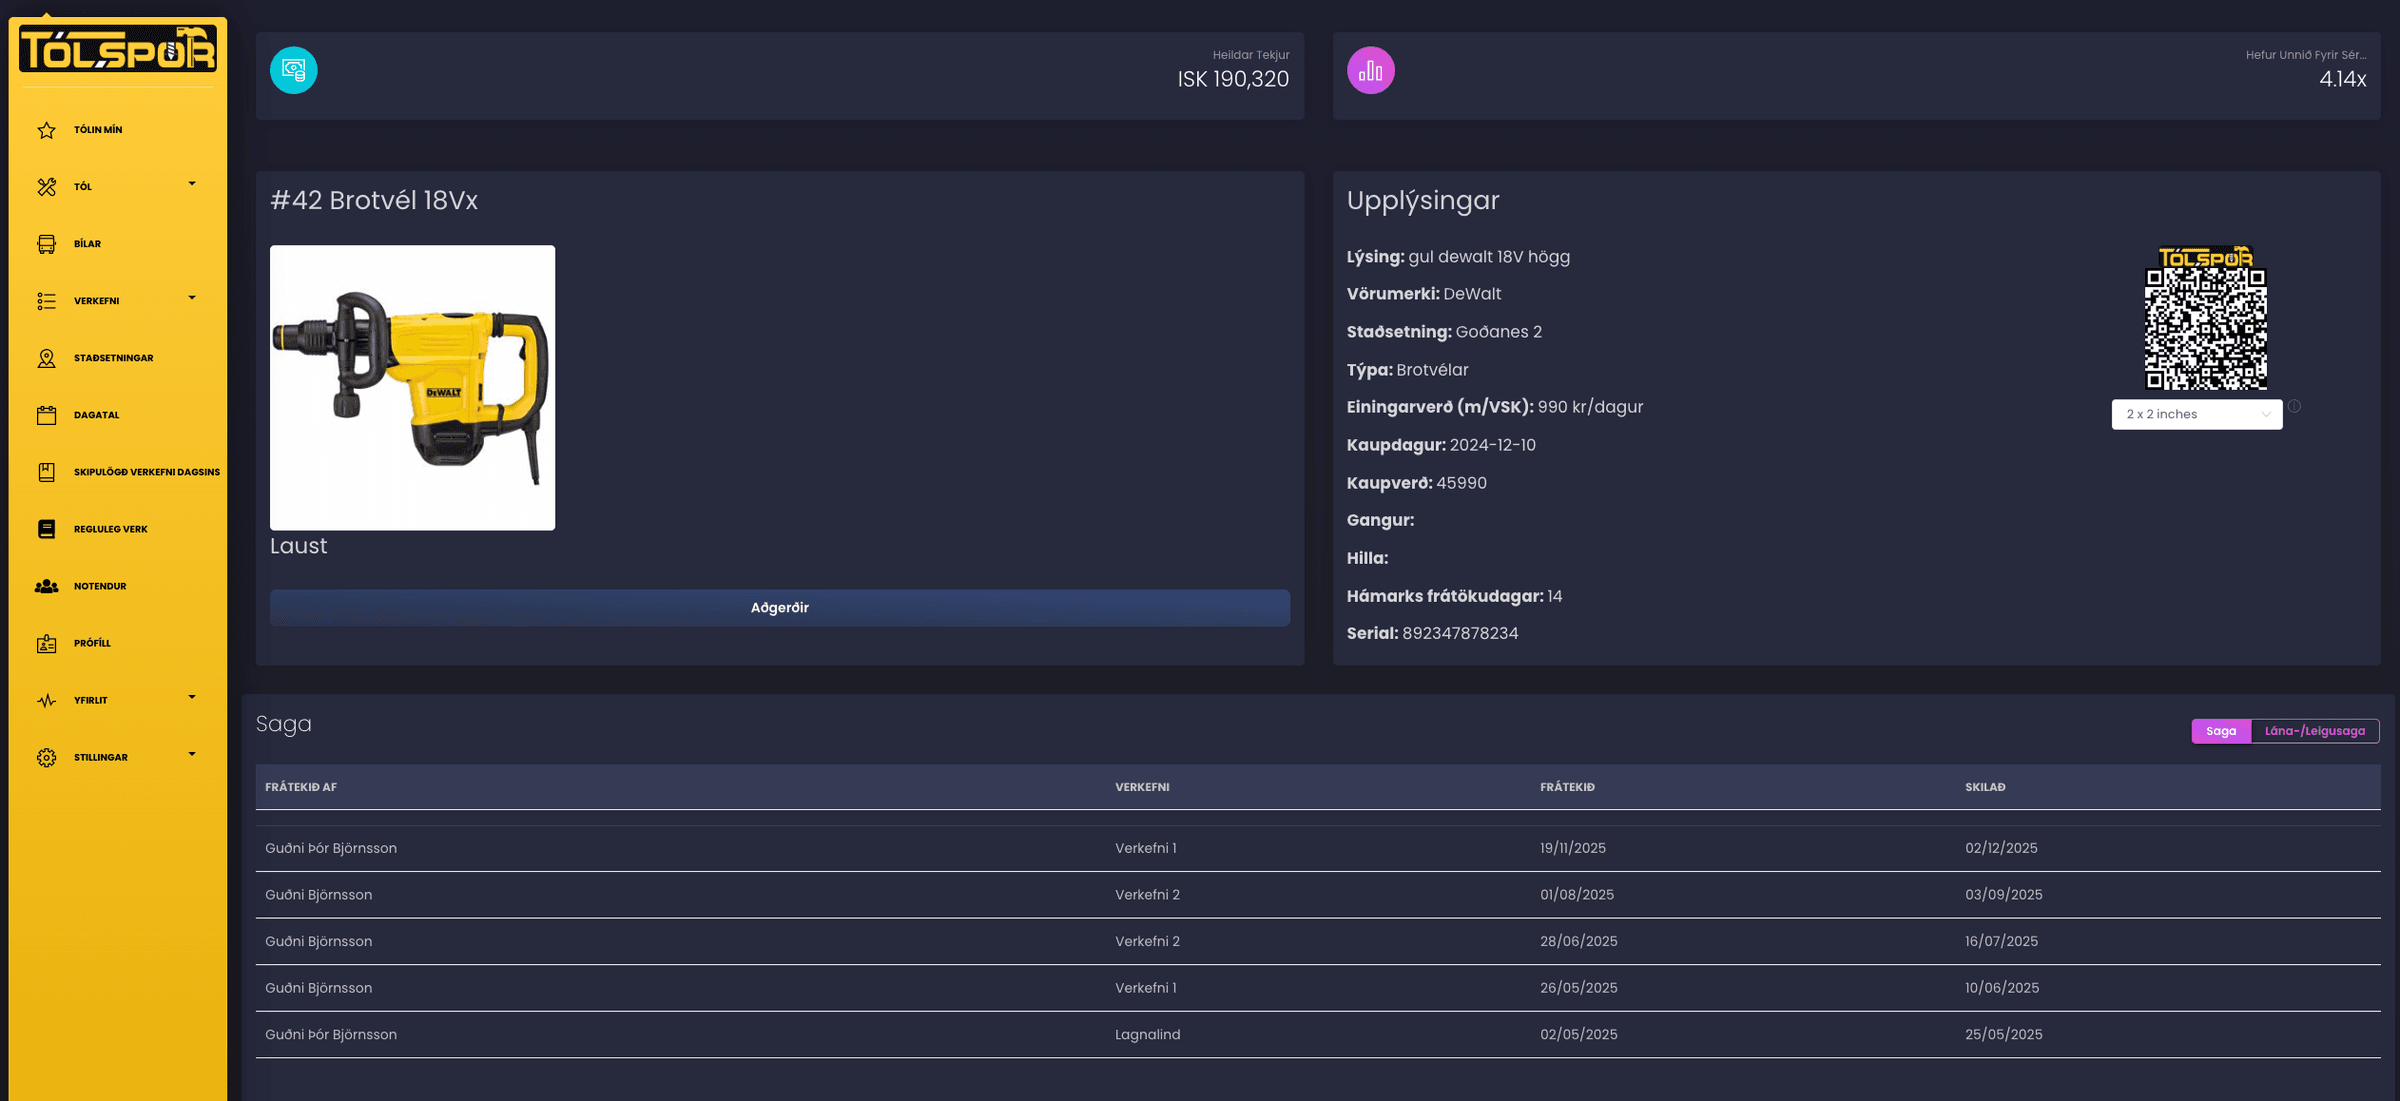The image size is (2400, 1101).
Task: Expand the Verkefni submenu arrow
Action: pos(192,298)
